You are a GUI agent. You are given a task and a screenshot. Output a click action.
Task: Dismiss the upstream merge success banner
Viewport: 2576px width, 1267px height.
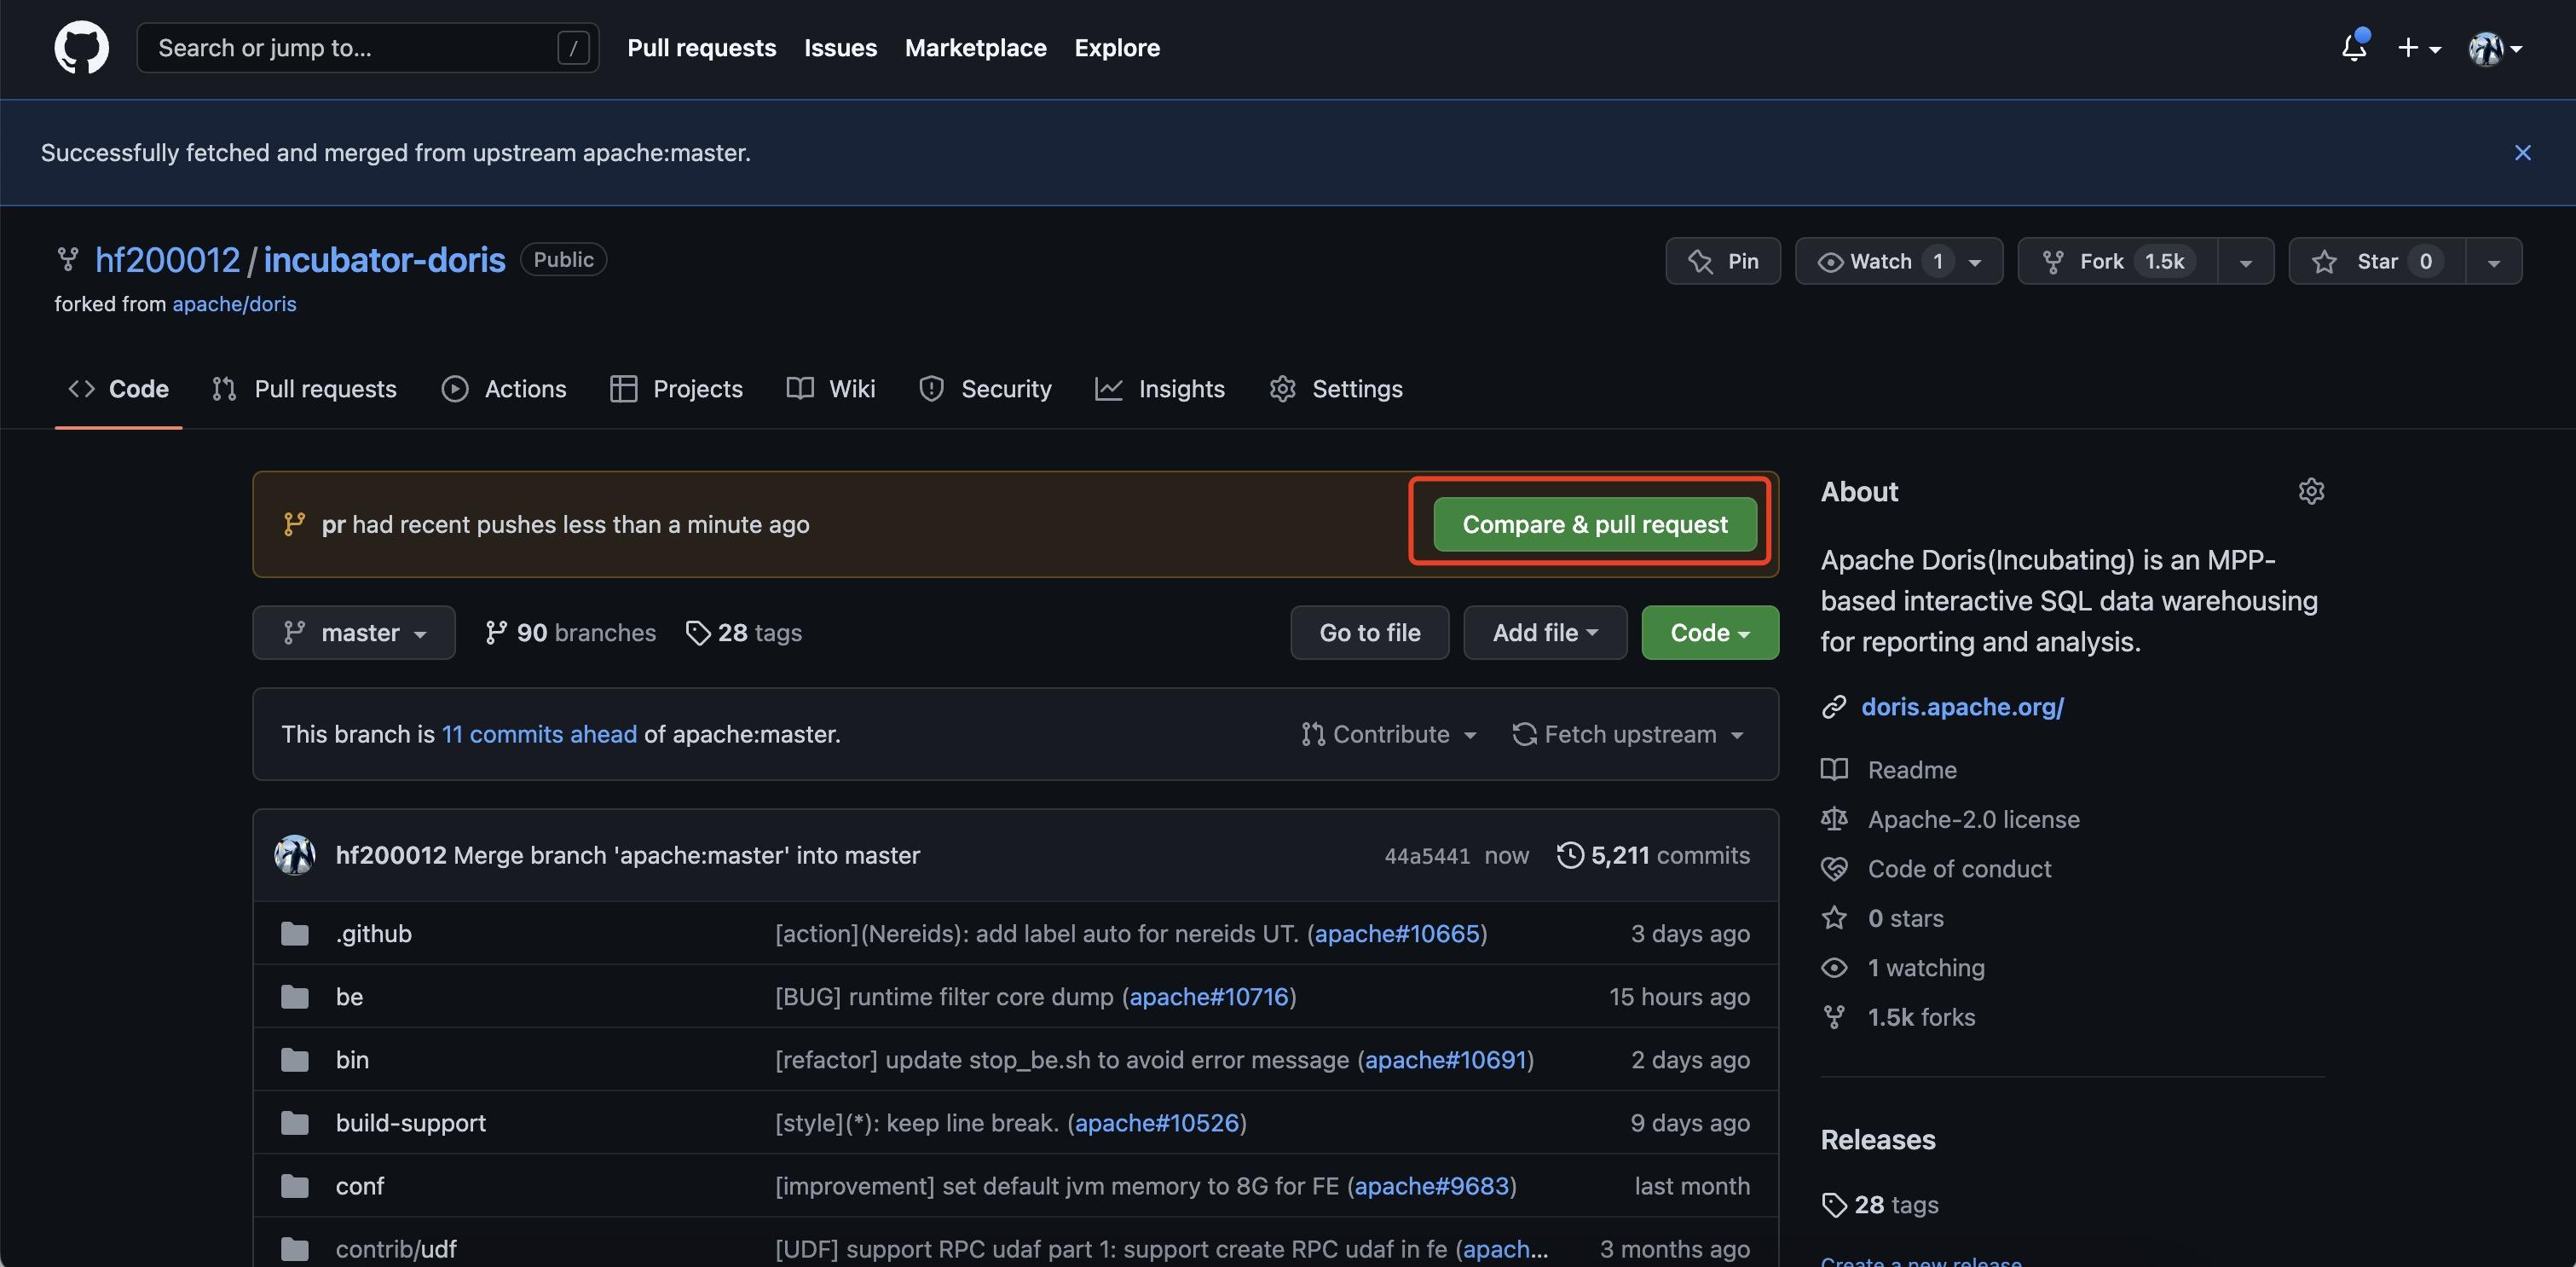click(x=2522, y=153)
